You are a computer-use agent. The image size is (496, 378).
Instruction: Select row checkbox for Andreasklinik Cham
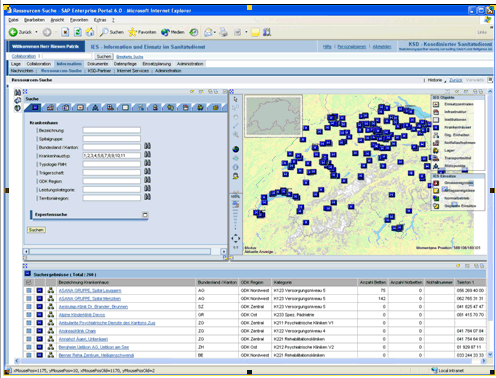[x=29, y=331]
